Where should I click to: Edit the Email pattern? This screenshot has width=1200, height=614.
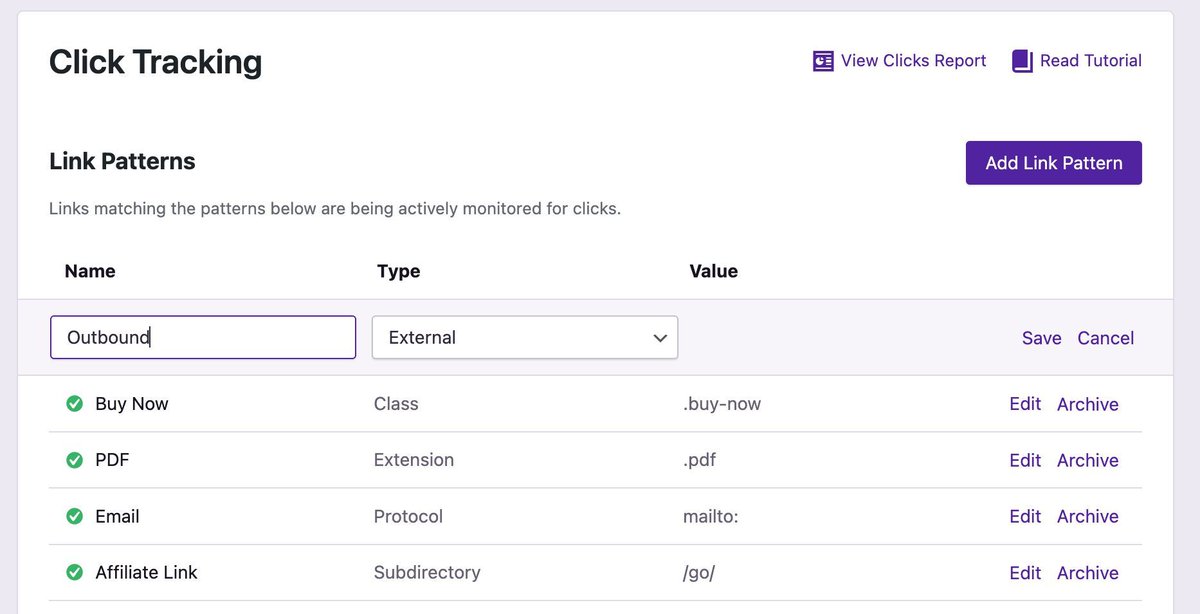coord(1025,516)
